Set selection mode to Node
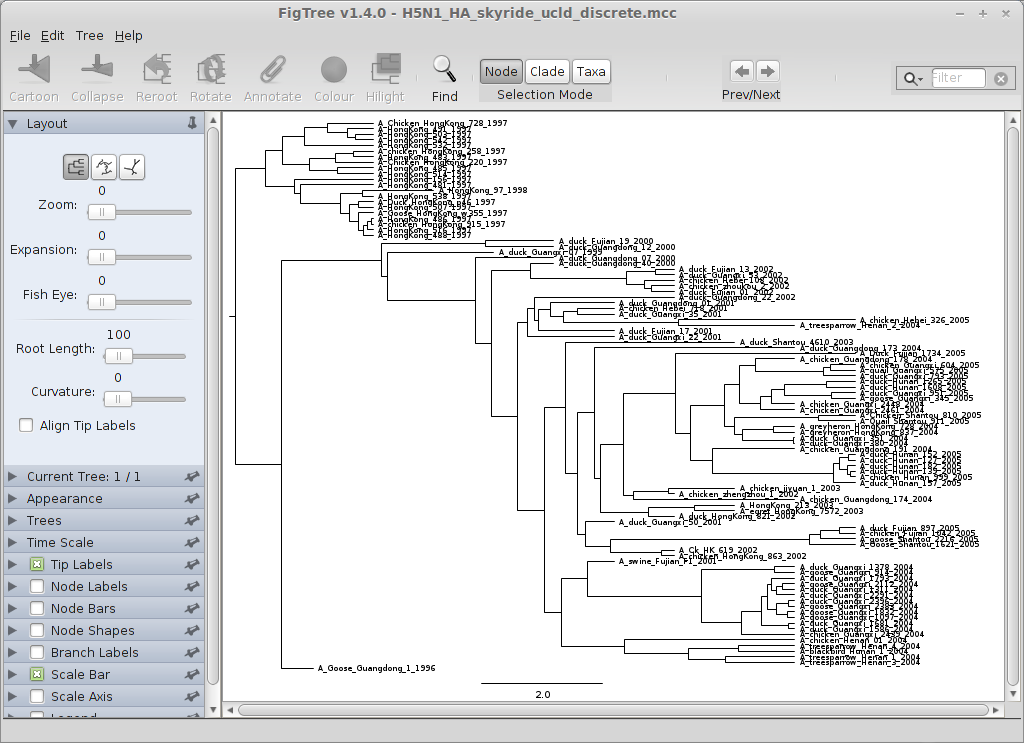1024x743 pixels. [x=501, y=71]
